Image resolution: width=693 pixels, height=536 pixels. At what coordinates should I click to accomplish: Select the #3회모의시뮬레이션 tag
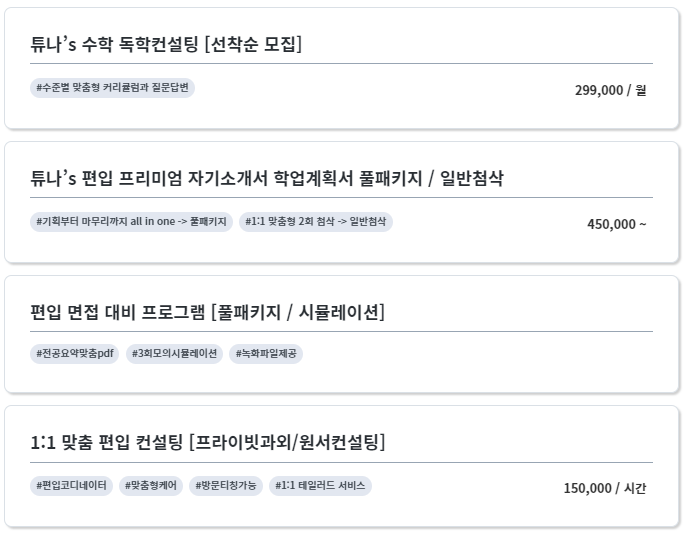click(x=174, y=354)
